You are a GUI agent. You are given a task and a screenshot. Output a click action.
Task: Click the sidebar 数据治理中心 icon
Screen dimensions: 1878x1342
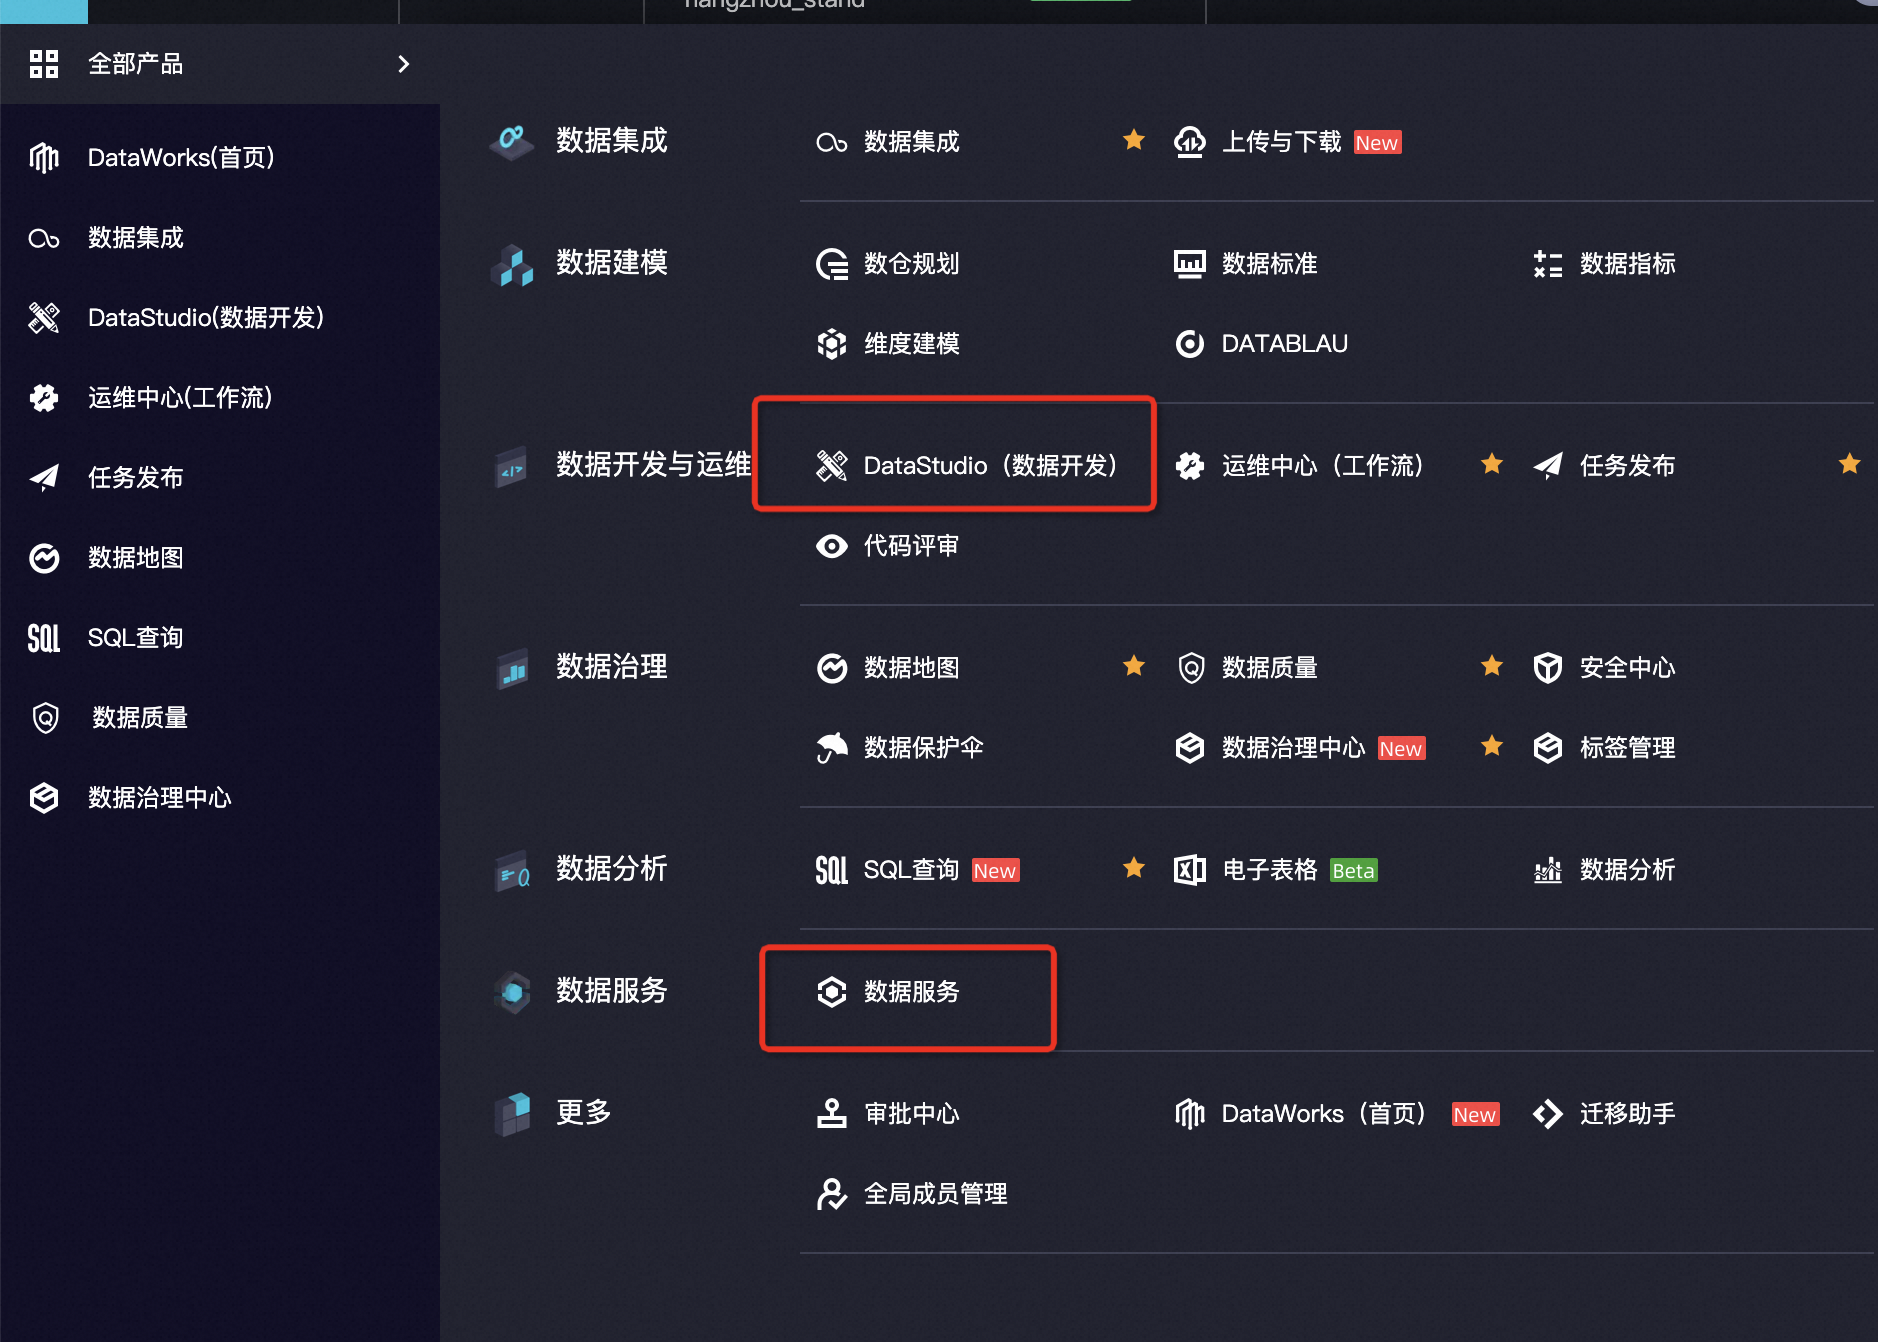click(44, 798)
